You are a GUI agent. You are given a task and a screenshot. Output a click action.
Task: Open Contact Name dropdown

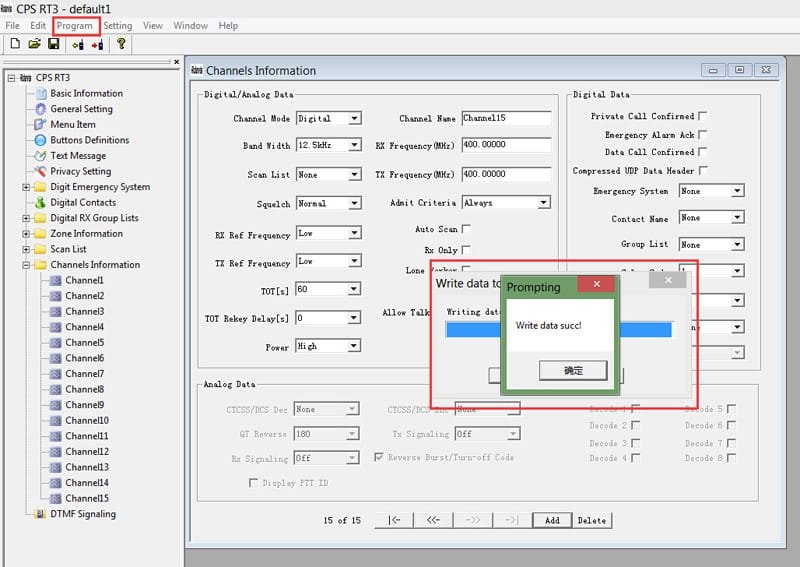coord(737,218)
